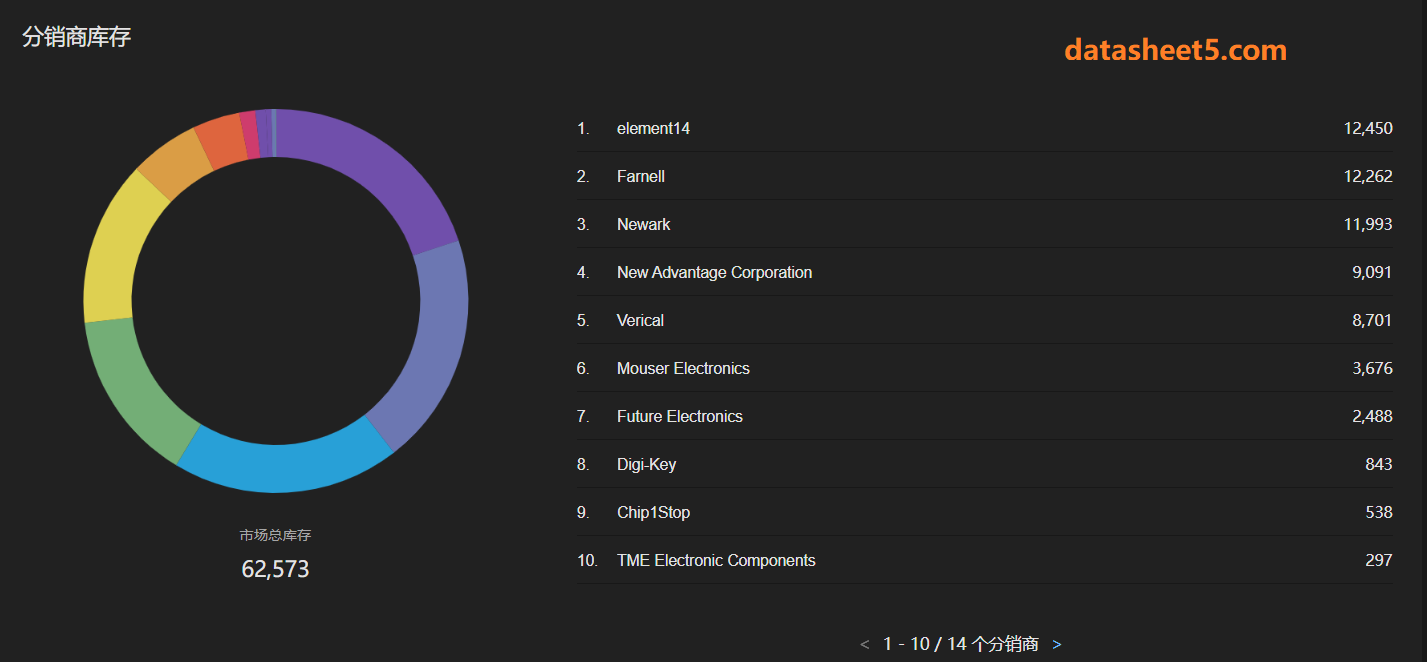Screen dimensions: 1427x662
Task: Click the 62,573 total inventory figure
Action: tap(275, 569)
